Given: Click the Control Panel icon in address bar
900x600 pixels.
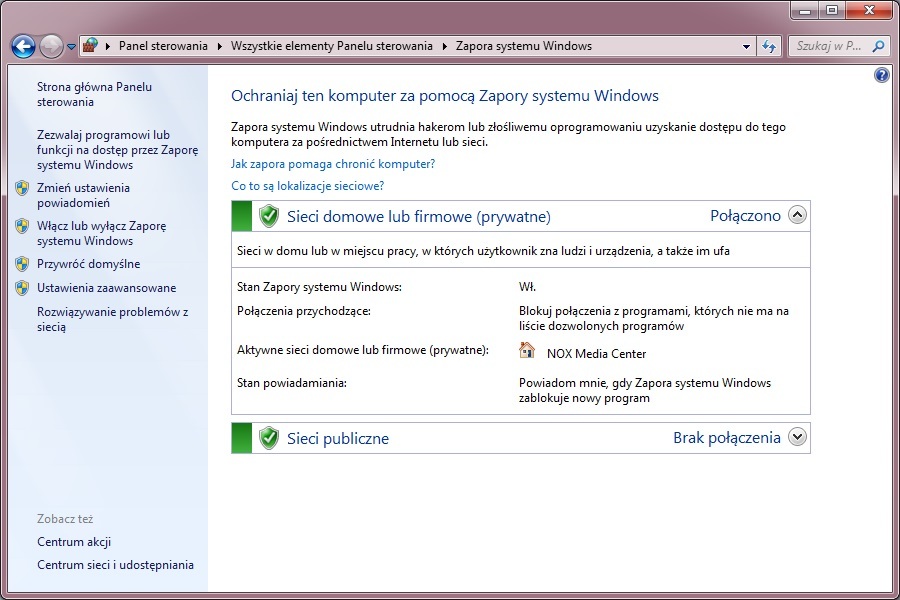Looking at the screenshot, I should [x=90, y=46].
